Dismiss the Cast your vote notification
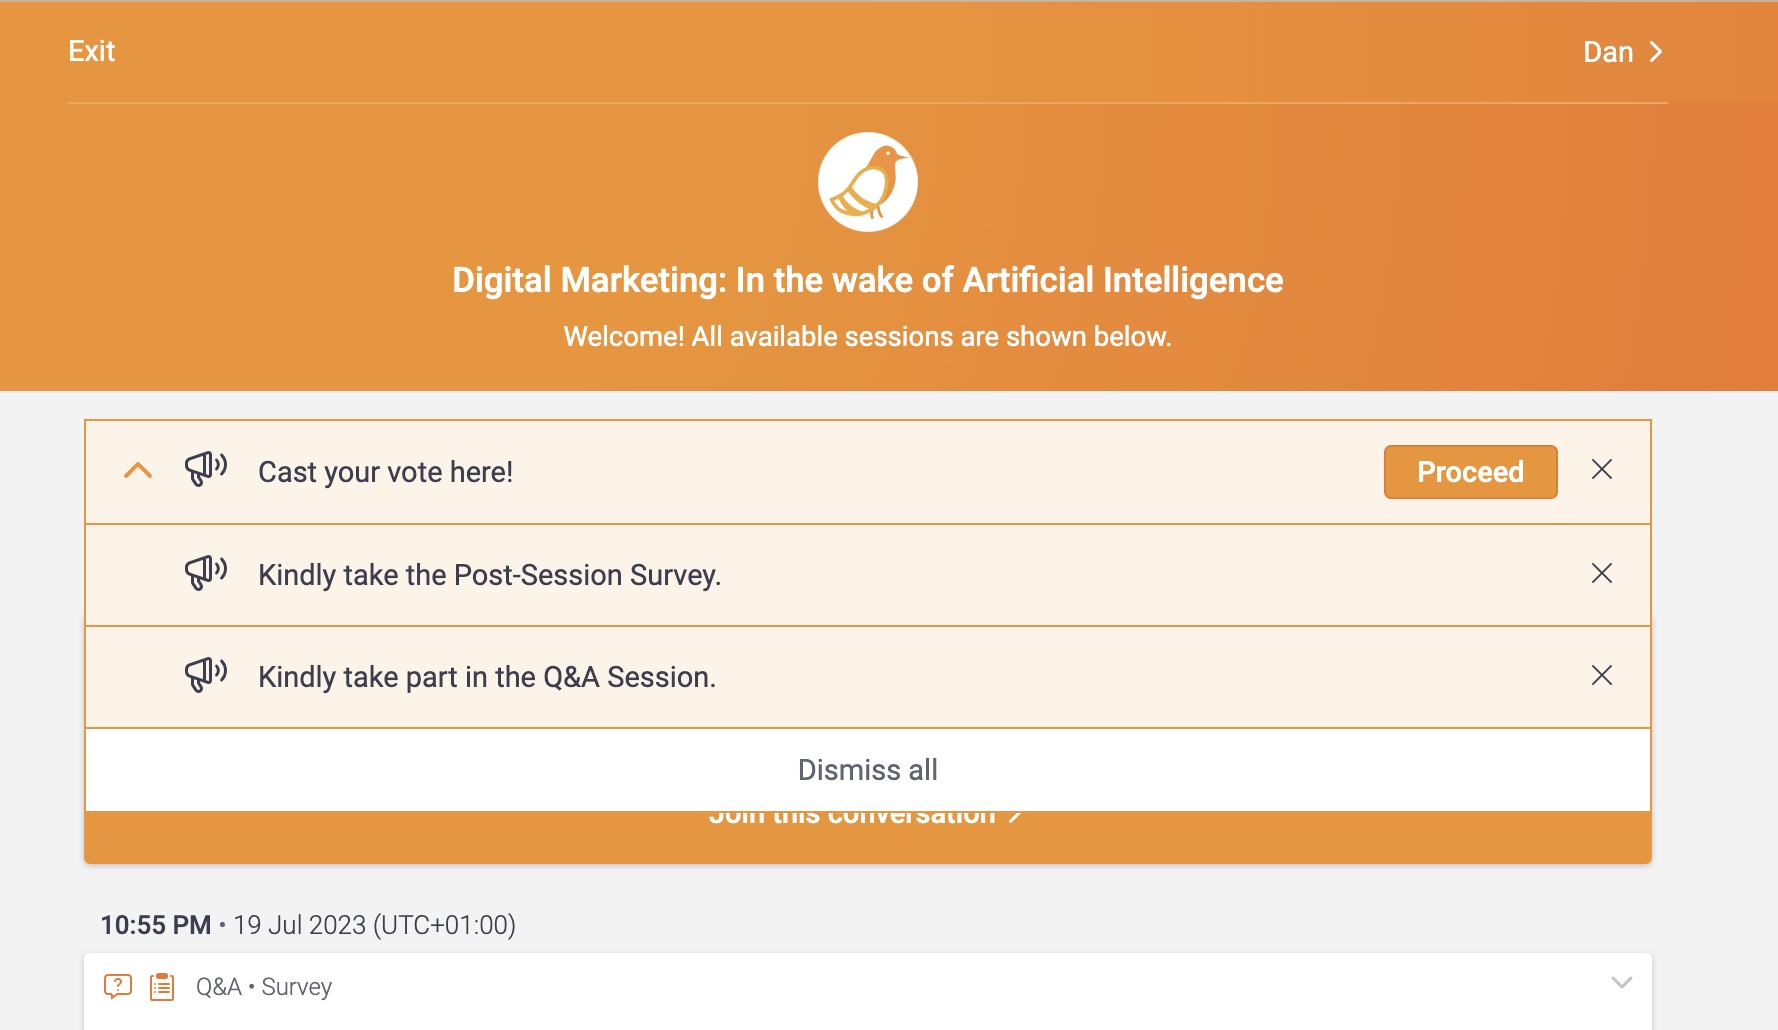The image size is (1778, 1030). [x=1602, y=470]
